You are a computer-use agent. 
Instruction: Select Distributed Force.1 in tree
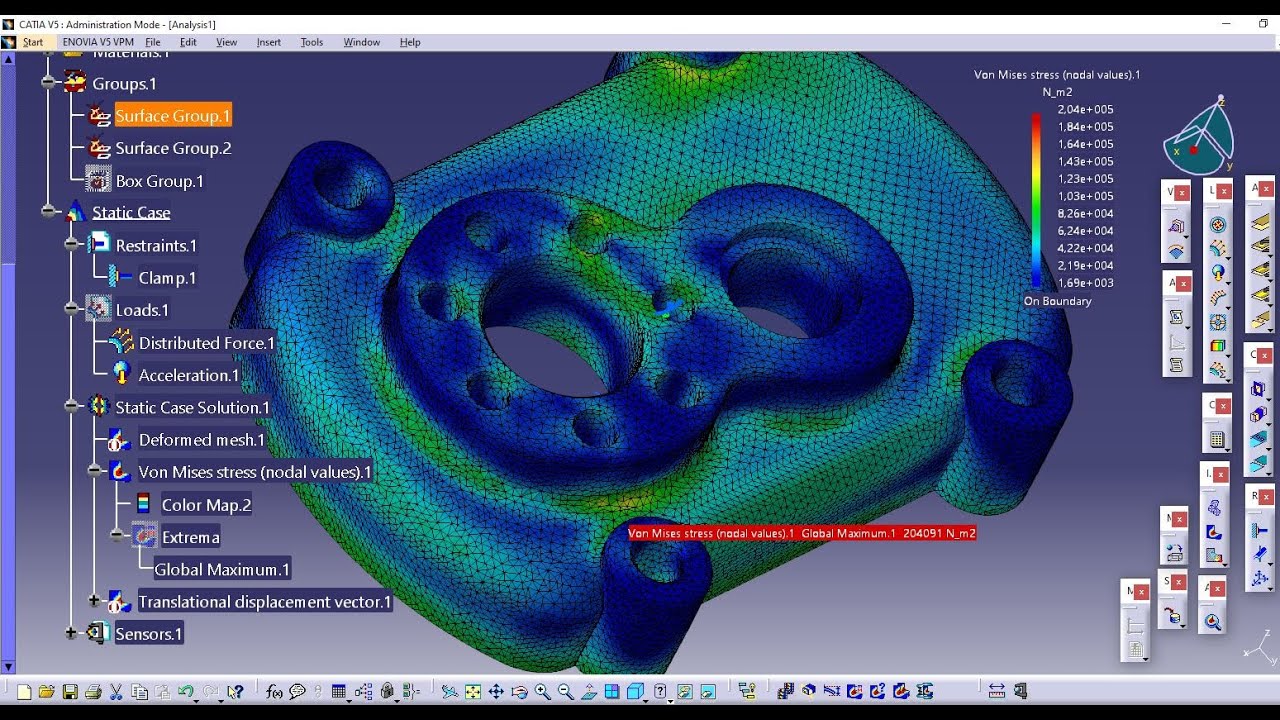tap(206, 343)
